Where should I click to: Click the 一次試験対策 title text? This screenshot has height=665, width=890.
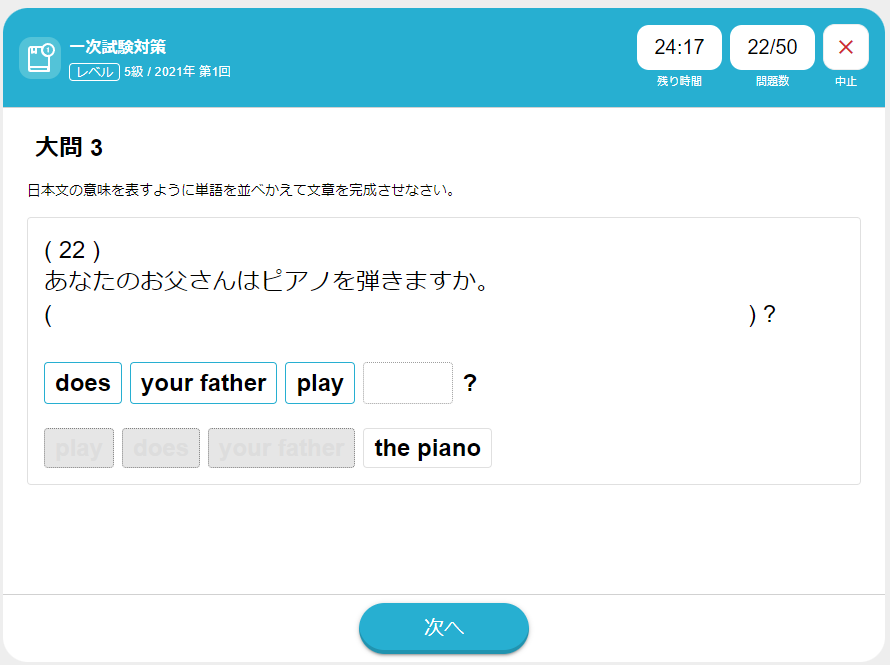pos(118,47)
